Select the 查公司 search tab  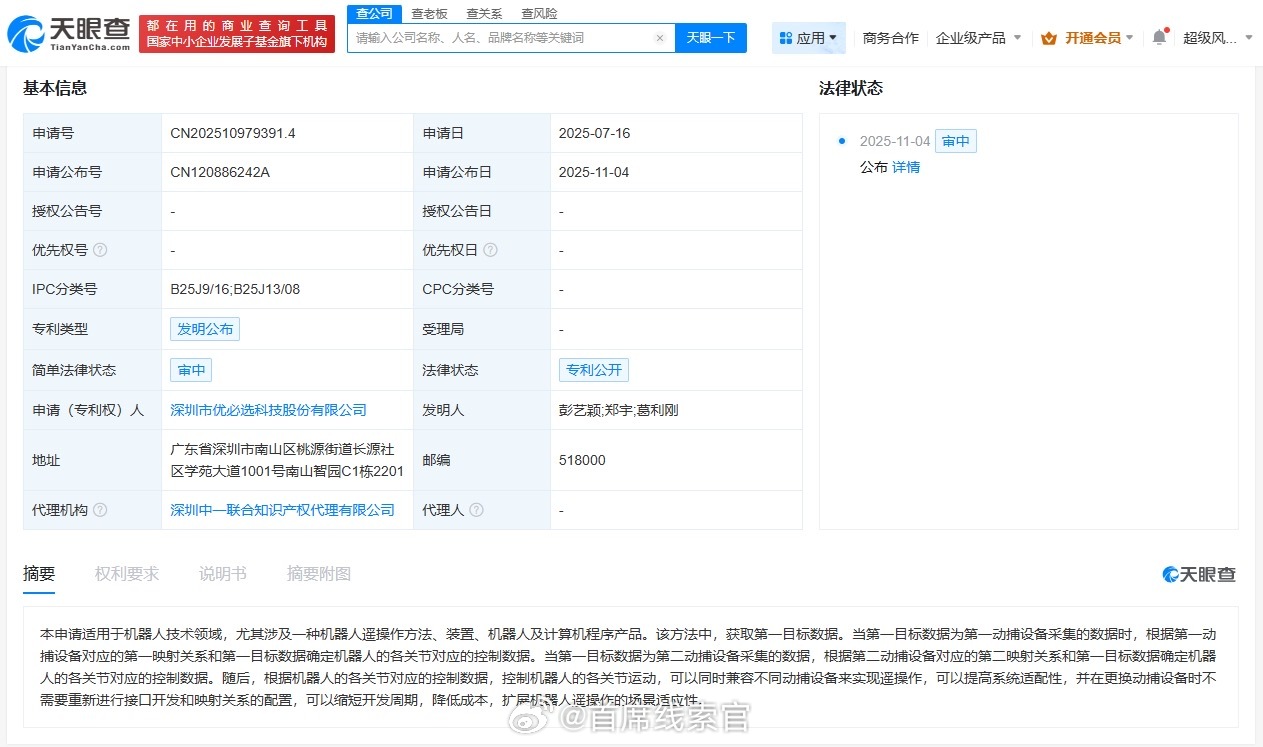click(x=375, y=13)
